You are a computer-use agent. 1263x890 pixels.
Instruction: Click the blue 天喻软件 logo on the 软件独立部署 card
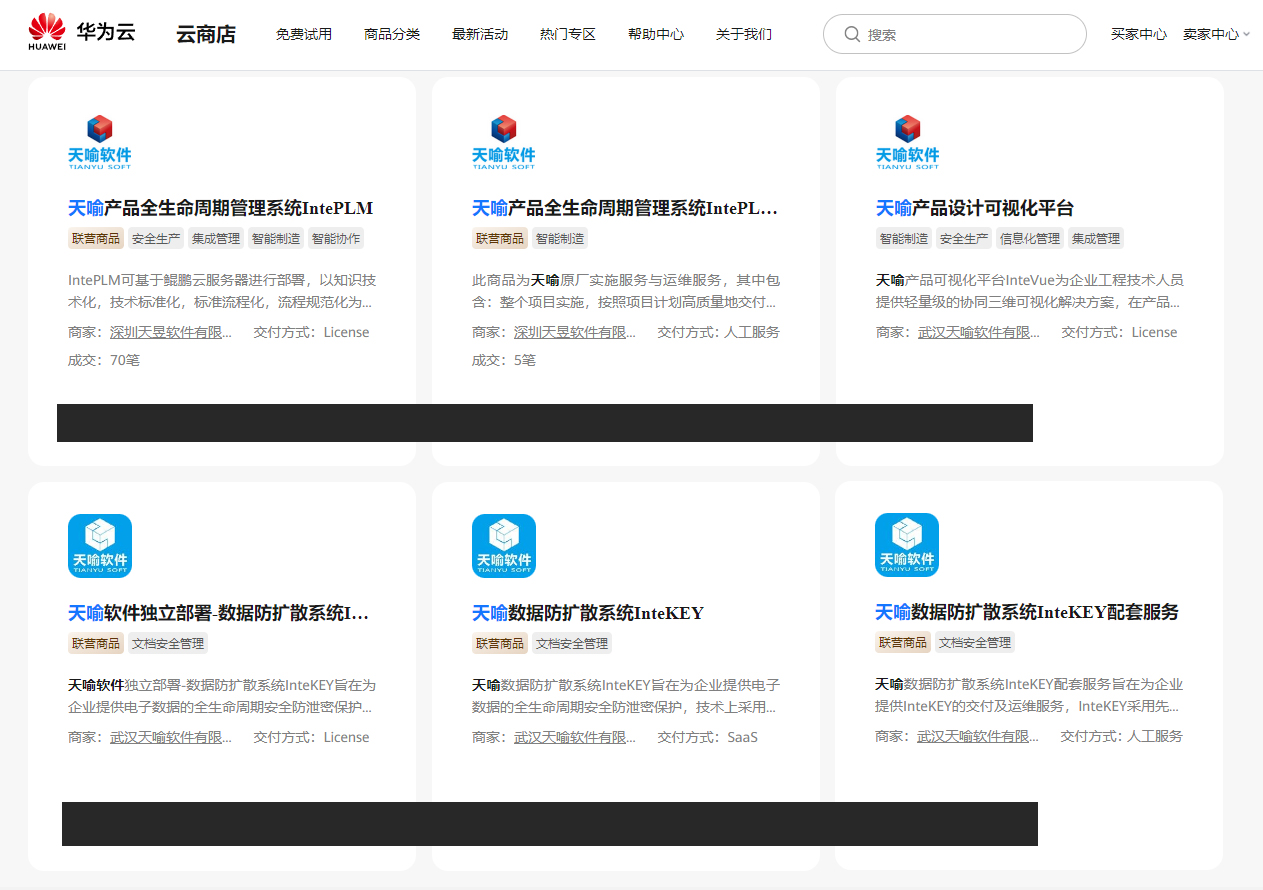[100, 546]
